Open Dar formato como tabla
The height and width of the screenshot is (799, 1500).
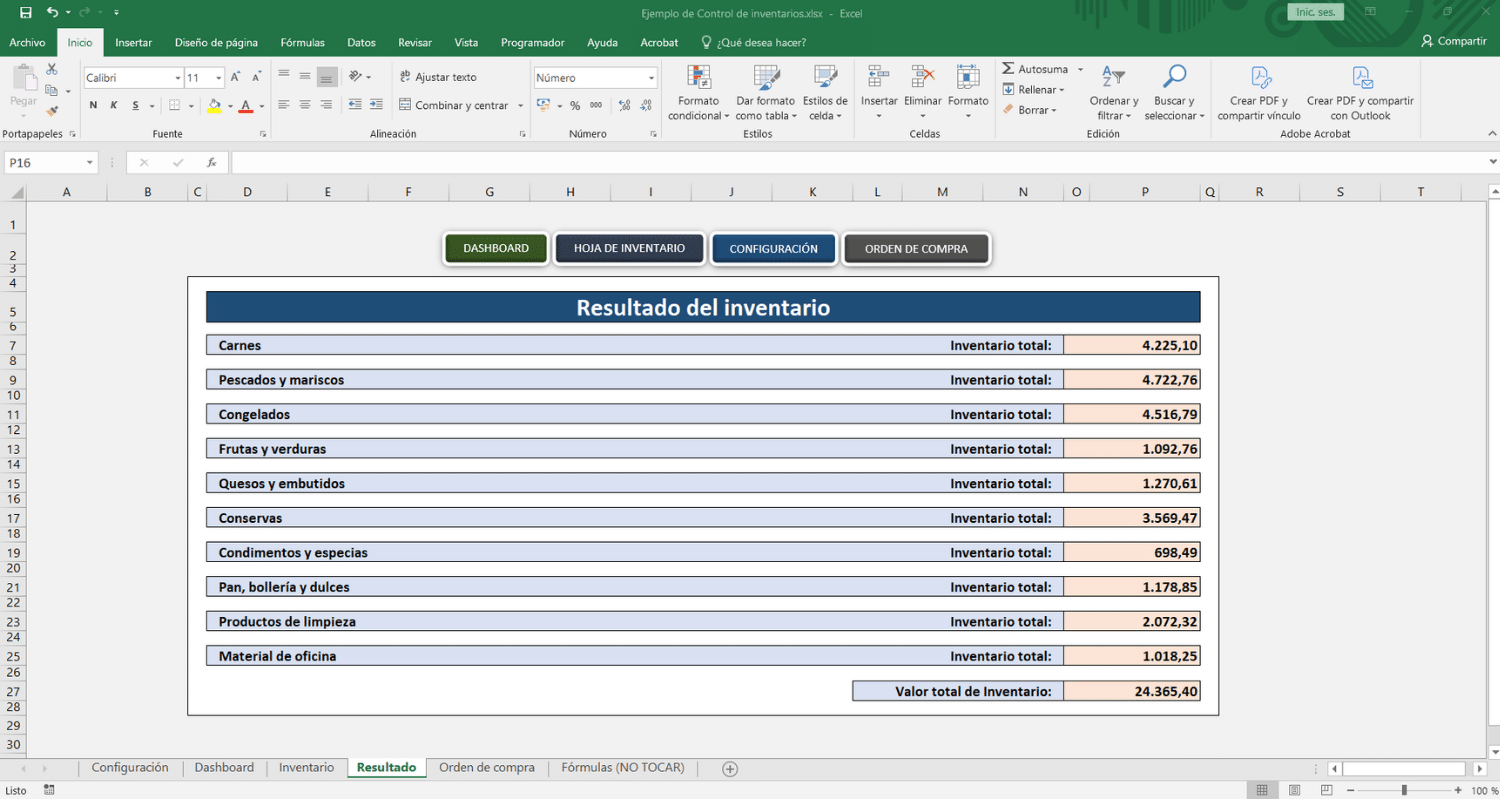click(x=766, y=93)
